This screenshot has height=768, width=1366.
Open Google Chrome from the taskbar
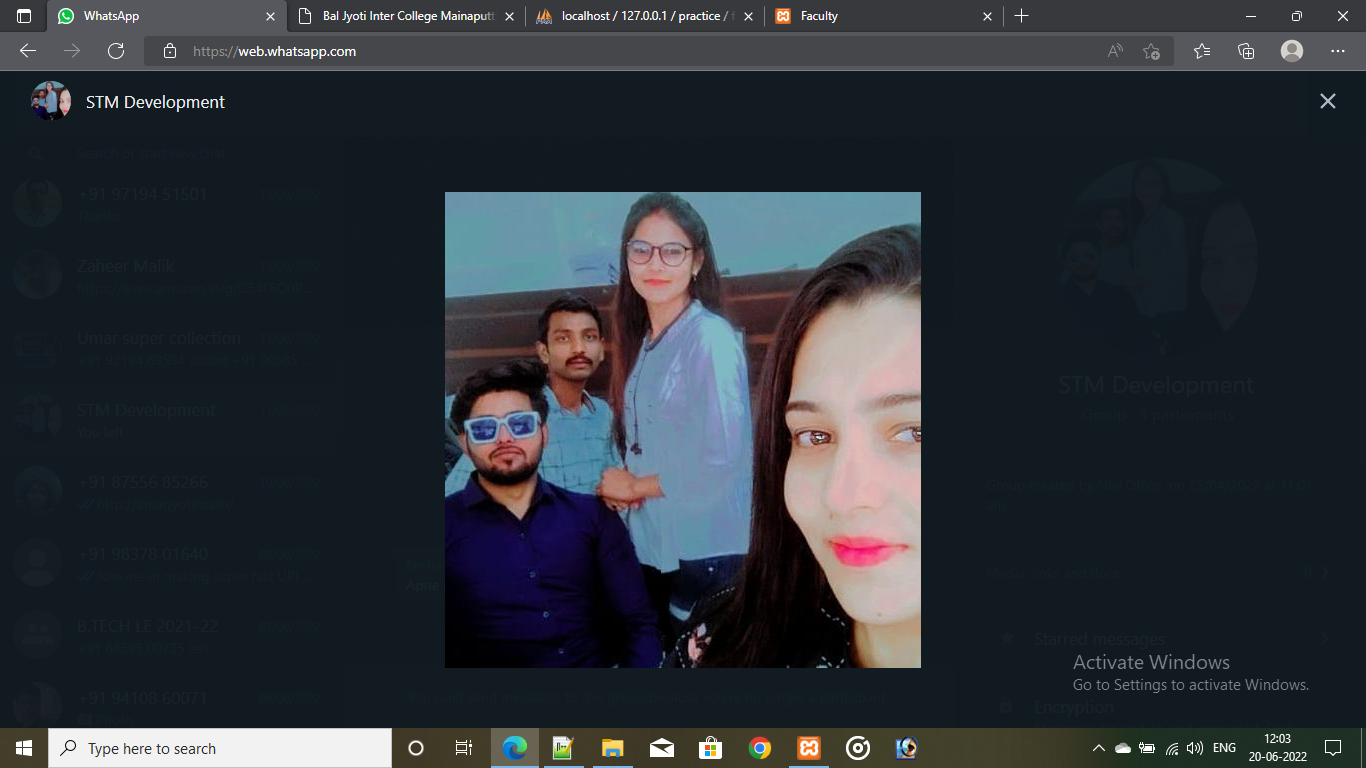point(760,748)
